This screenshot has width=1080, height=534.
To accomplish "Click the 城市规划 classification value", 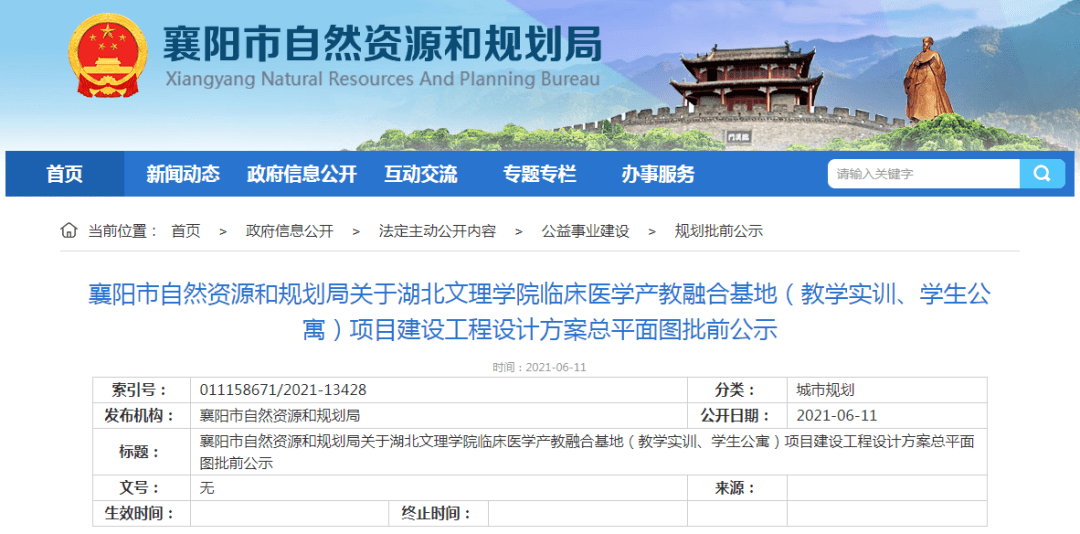I will [x=825, y=390].
